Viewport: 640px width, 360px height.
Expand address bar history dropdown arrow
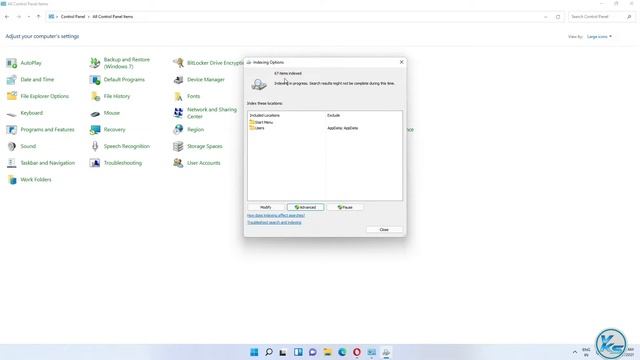(x=546, y=17)
